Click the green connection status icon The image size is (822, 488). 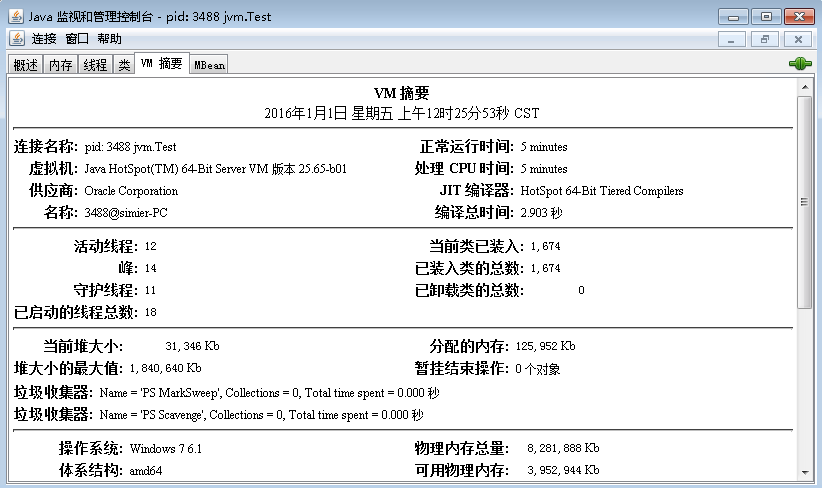click(800, 64)
